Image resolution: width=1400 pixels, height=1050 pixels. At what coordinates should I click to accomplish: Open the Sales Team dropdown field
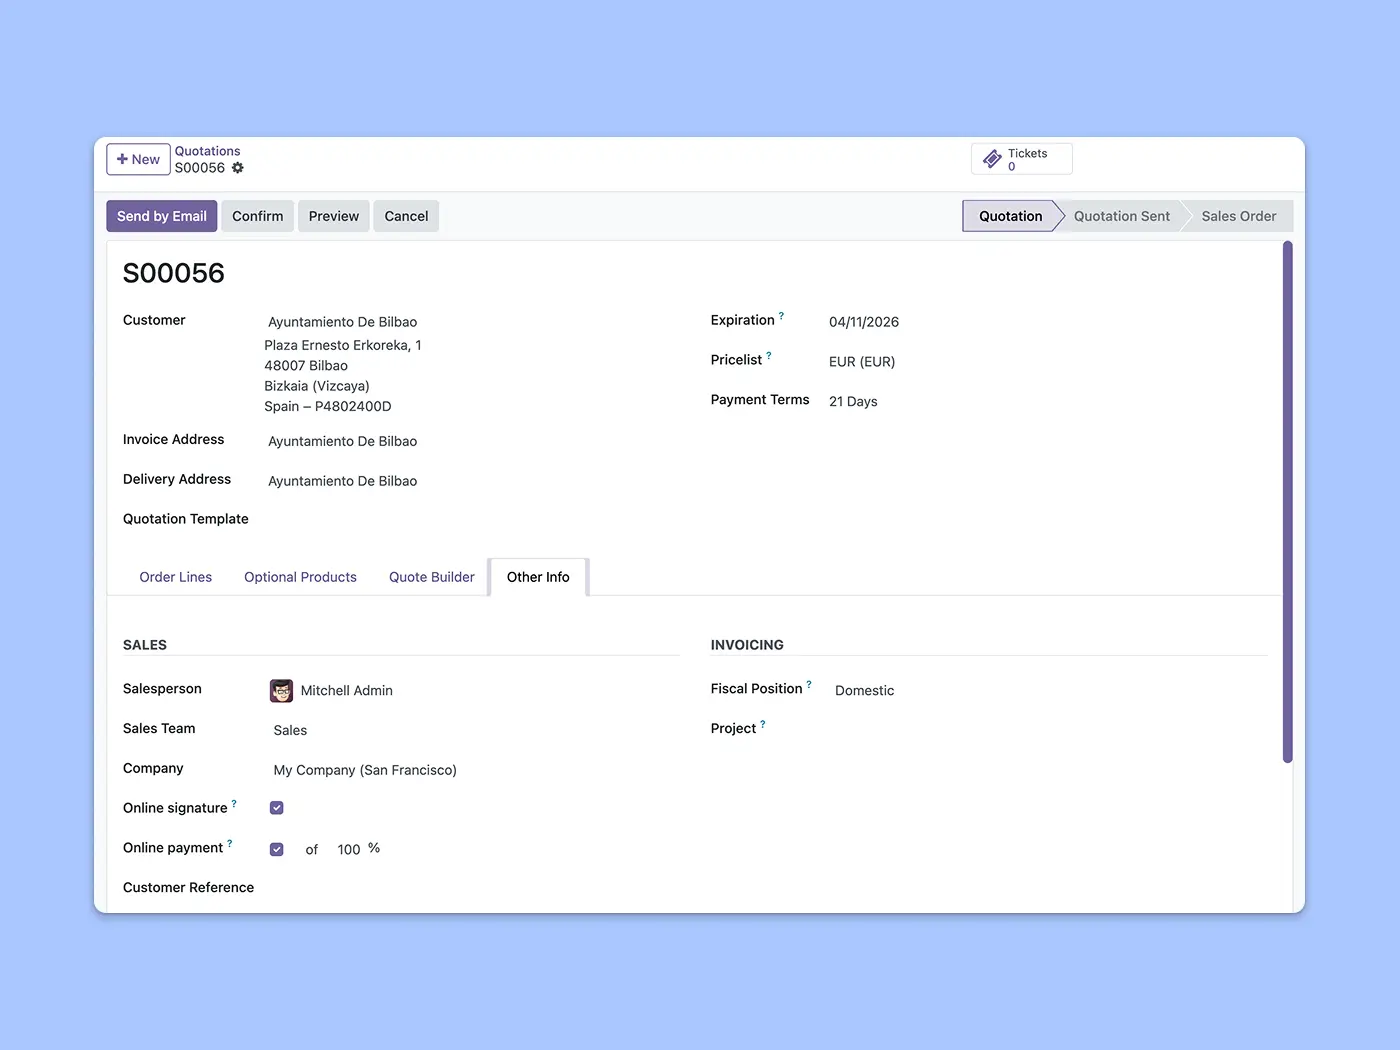coord(290,731)
